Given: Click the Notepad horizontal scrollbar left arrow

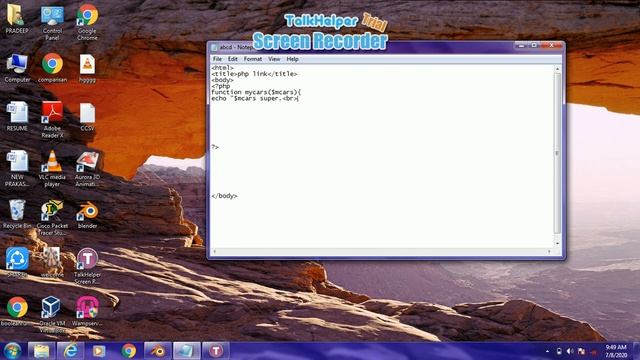Looking at the screenshot, I should [215, 251].
